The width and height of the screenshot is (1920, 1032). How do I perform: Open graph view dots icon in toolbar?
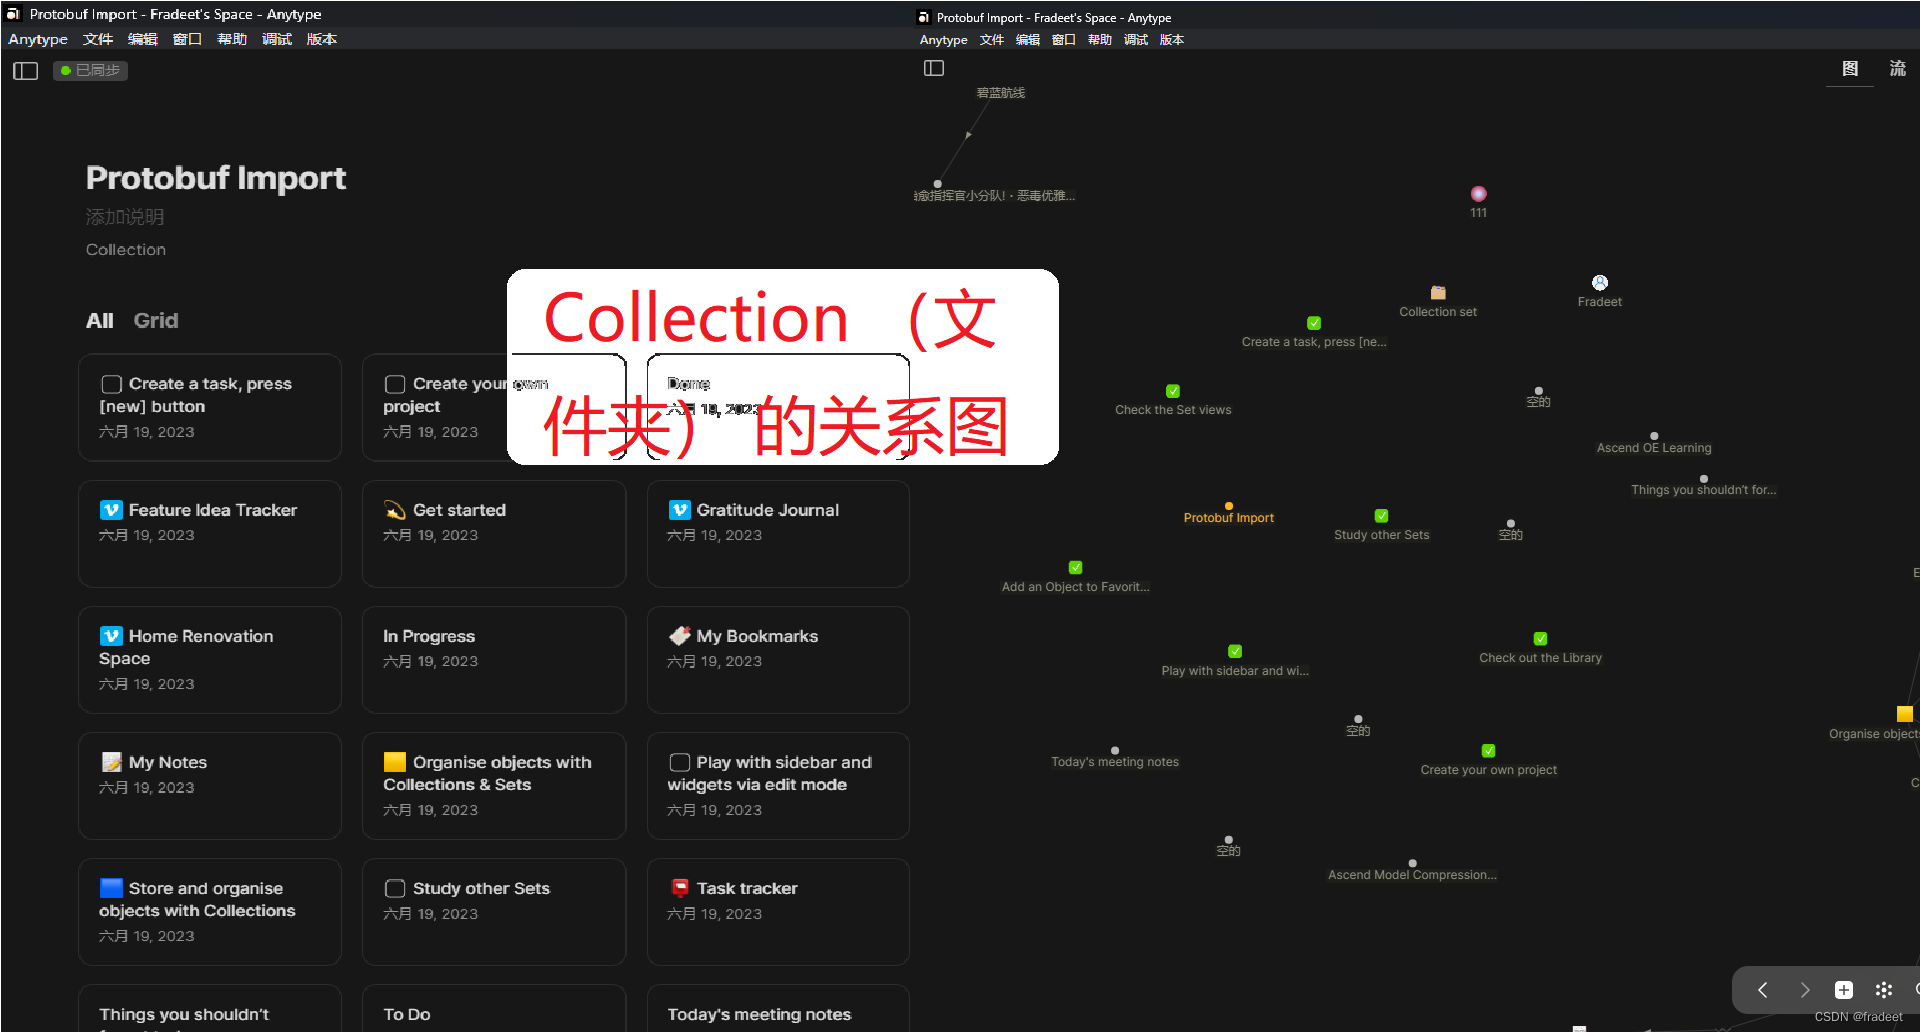pyautogui.click(x=1884, y=990)
